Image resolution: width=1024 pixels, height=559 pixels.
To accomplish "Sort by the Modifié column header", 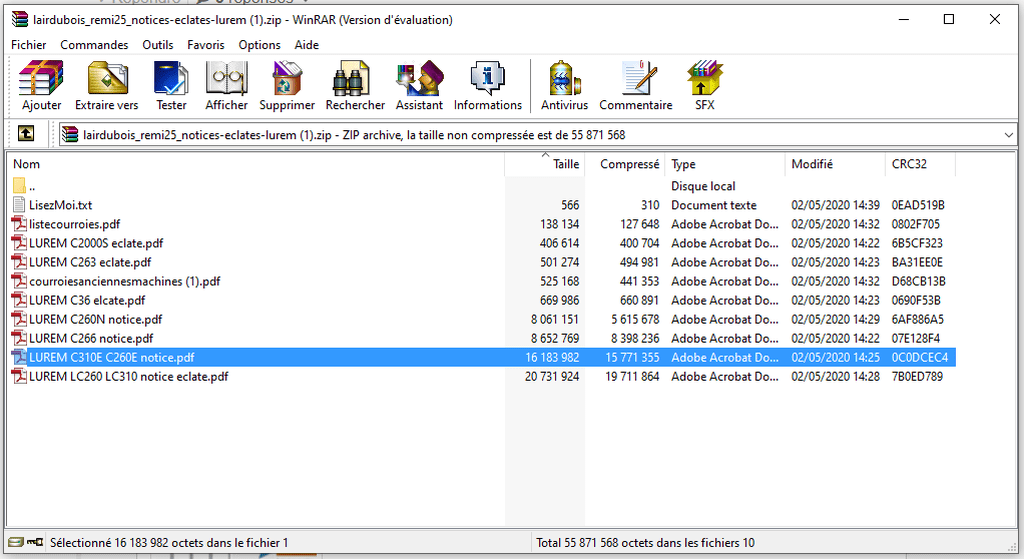I will [835, 164].
